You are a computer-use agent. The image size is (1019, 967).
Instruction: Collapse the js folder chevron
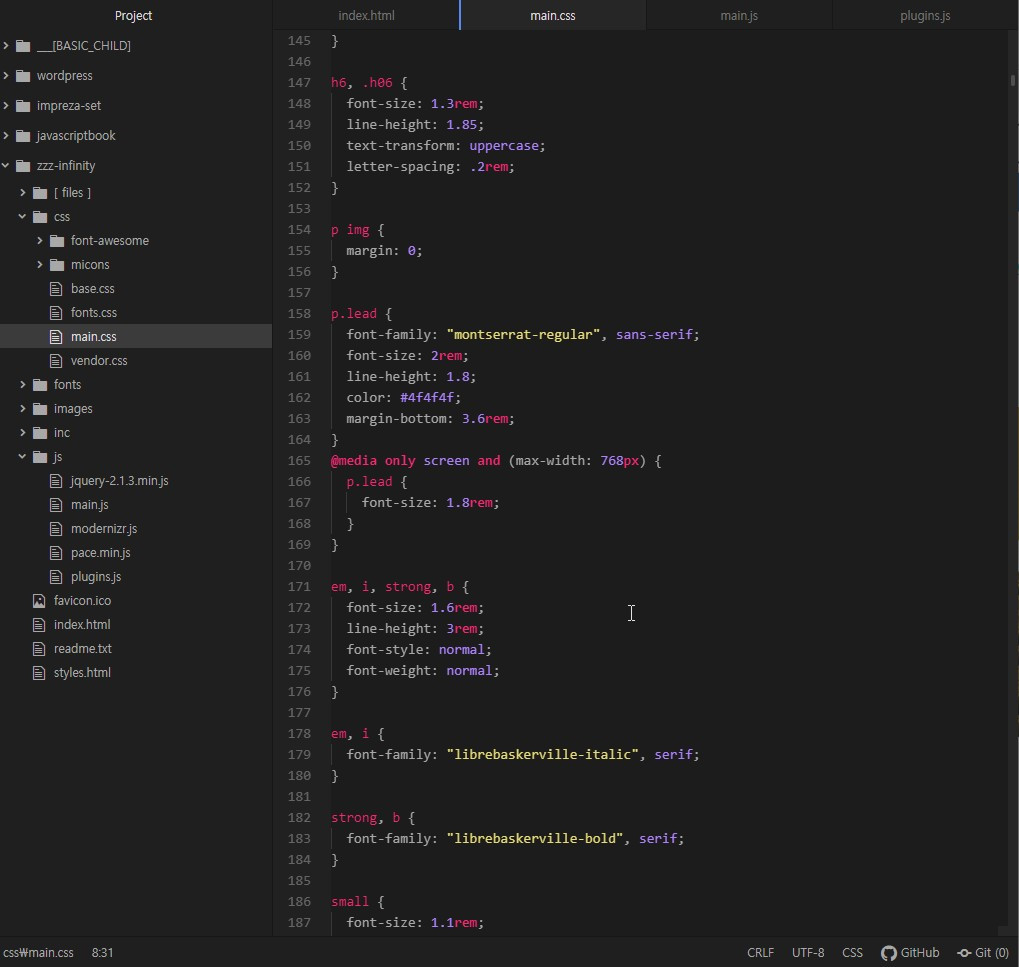click(23, 456)
